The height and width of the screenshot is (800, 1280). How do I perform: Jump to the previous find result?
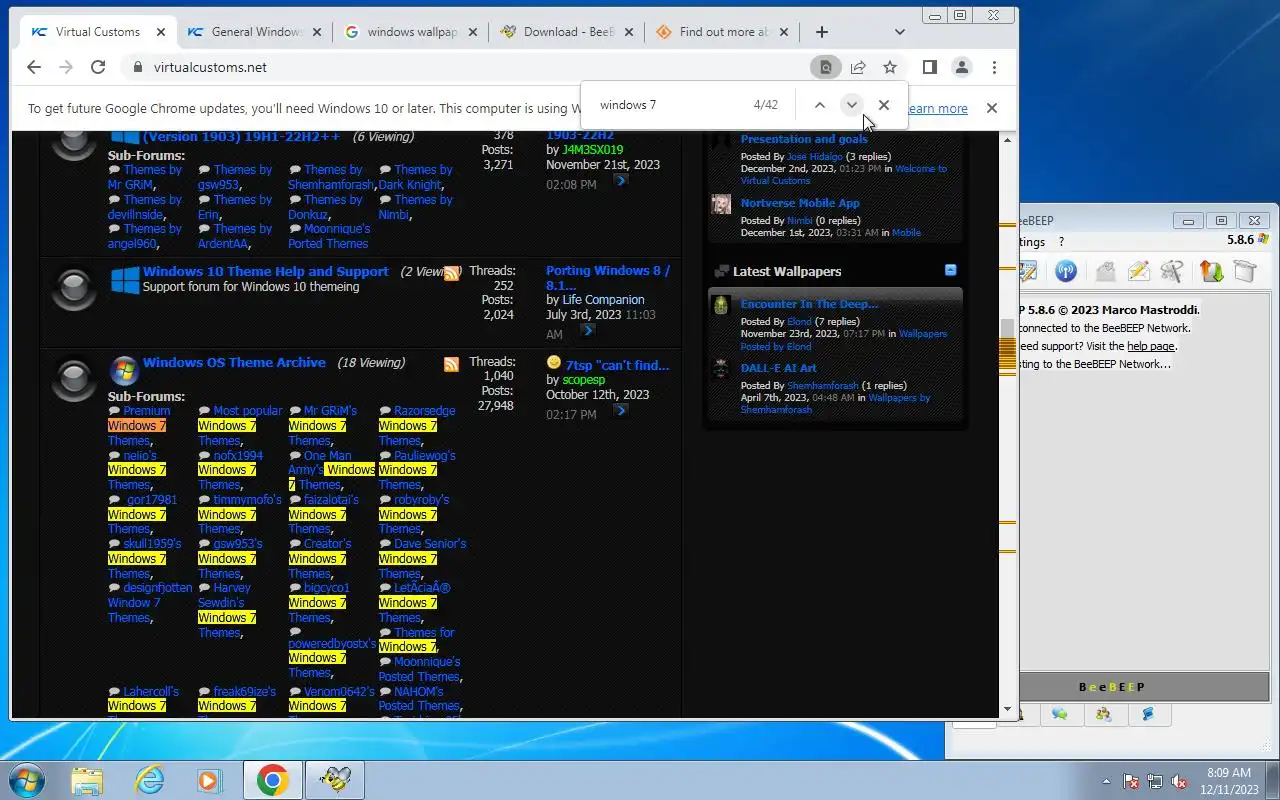[819, 105]
